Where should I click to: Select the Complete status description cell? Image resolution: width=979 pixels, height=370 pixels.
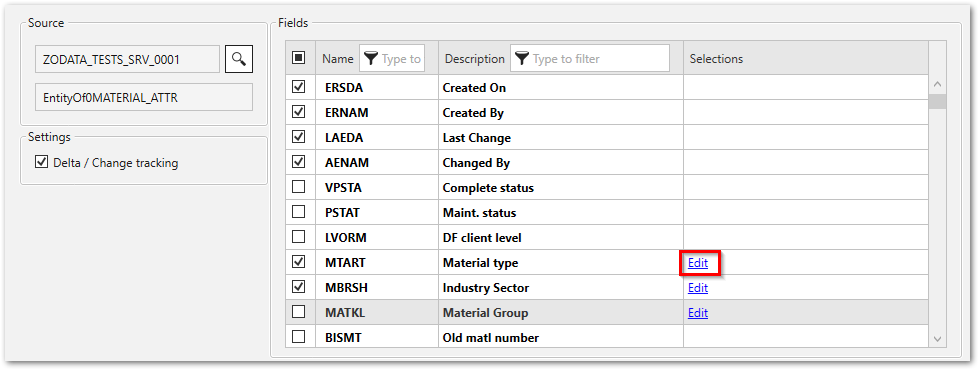[x=561, y=188]
